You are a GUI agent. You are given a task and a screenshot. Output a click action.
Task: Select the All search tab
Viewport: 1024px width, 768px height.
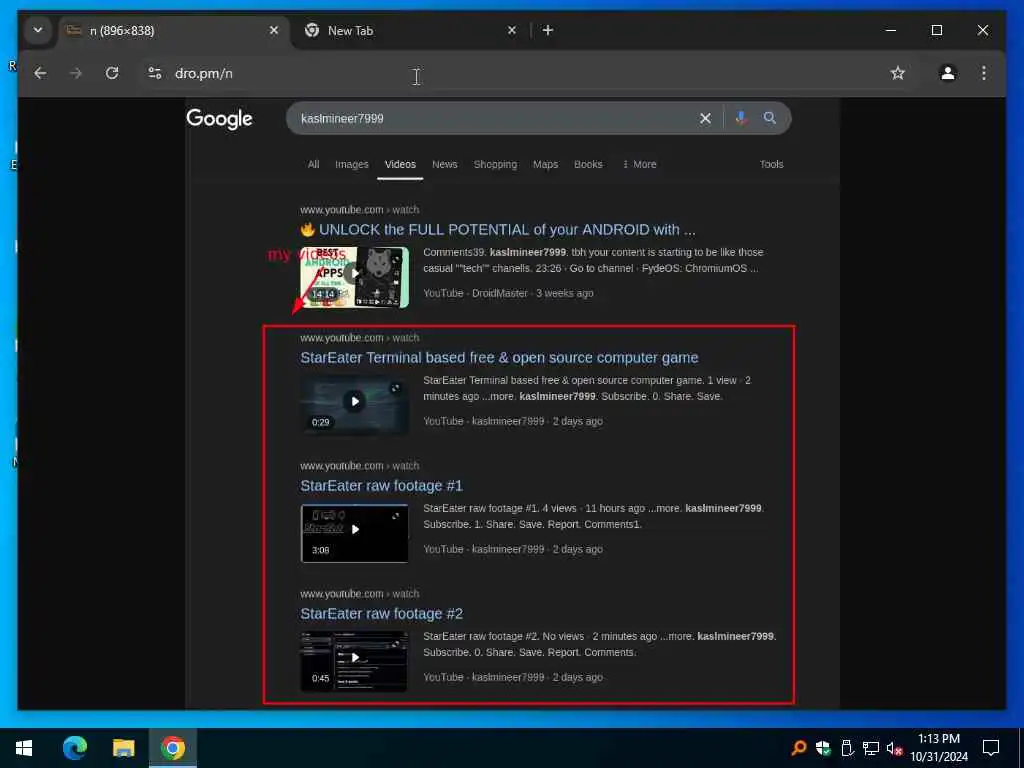313,165
